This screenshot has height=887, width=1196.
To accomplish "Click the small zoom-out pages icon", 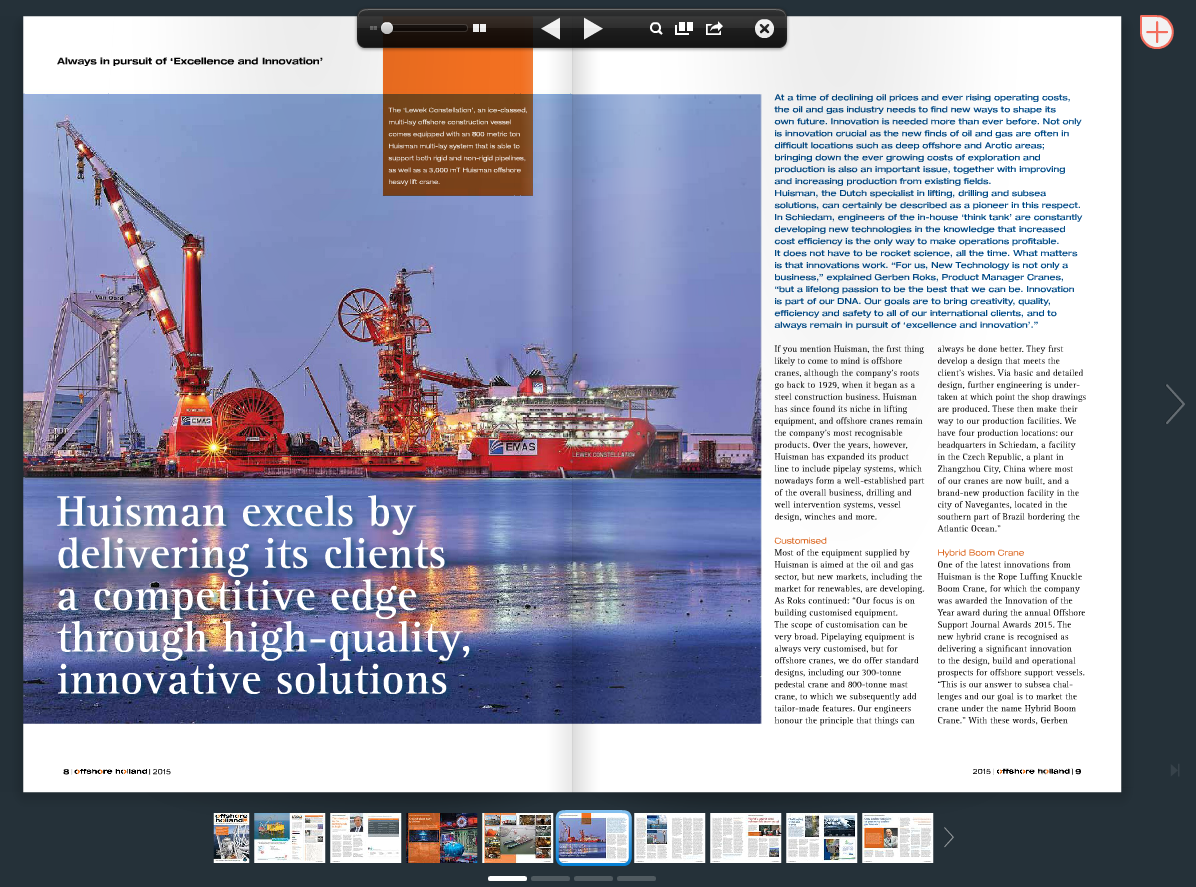I will pos(373,28).
